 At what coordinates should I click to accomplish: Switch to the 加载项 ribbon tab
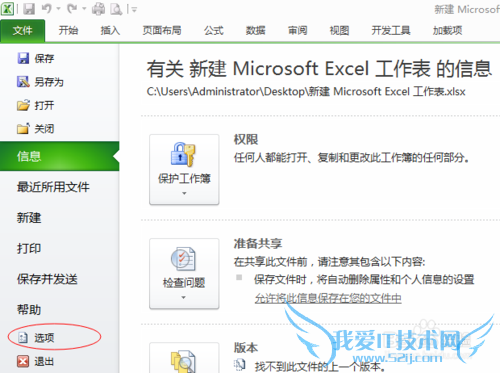click(447, 31)
